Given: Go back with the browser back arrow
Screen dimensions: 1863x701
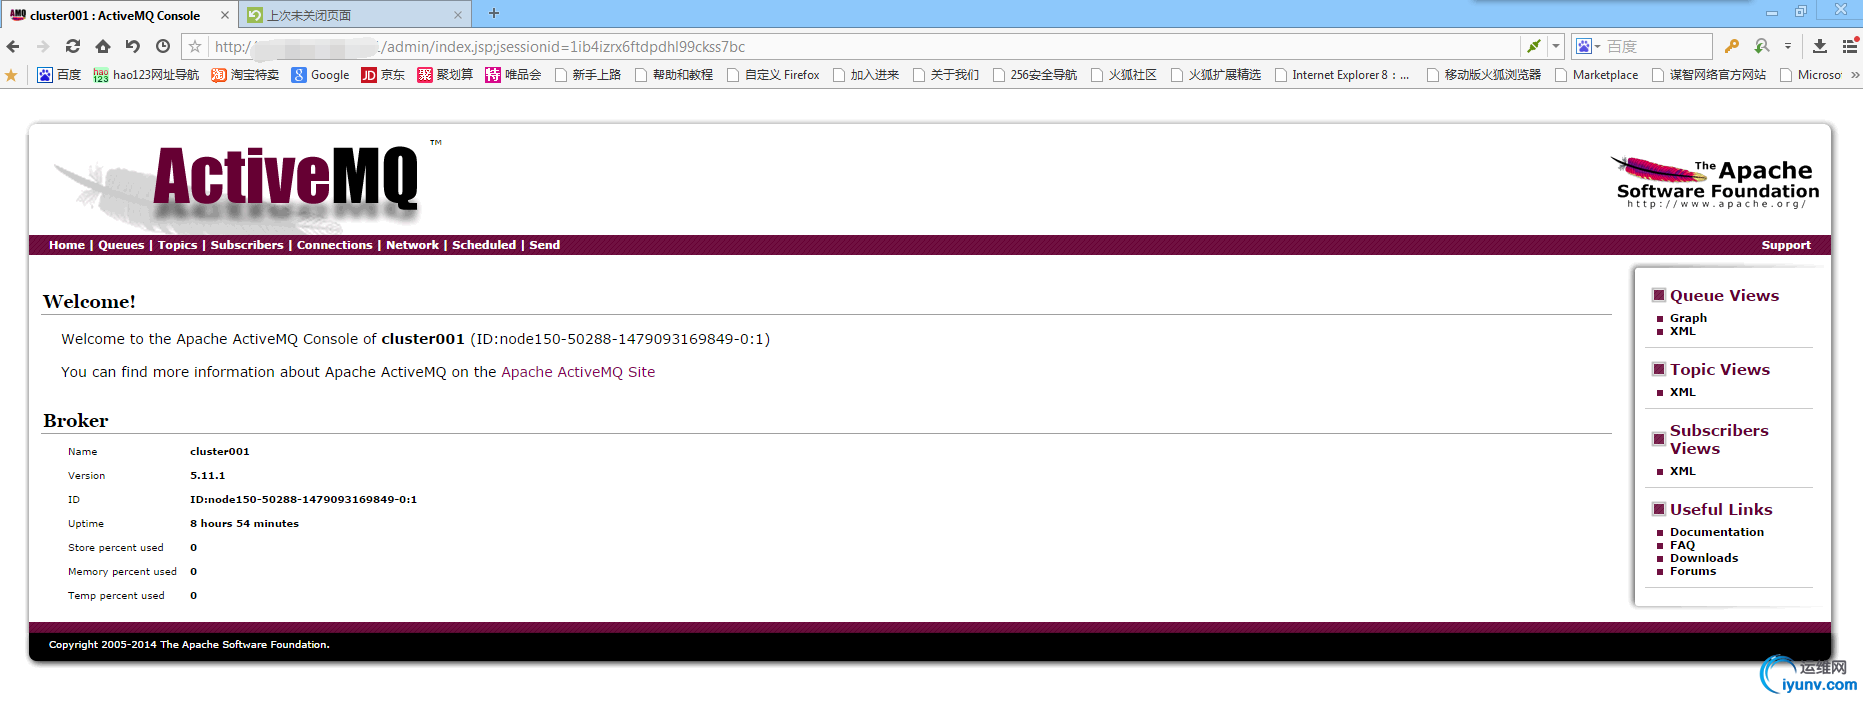Looking at the screenshot, I should [x=13, y=46].
